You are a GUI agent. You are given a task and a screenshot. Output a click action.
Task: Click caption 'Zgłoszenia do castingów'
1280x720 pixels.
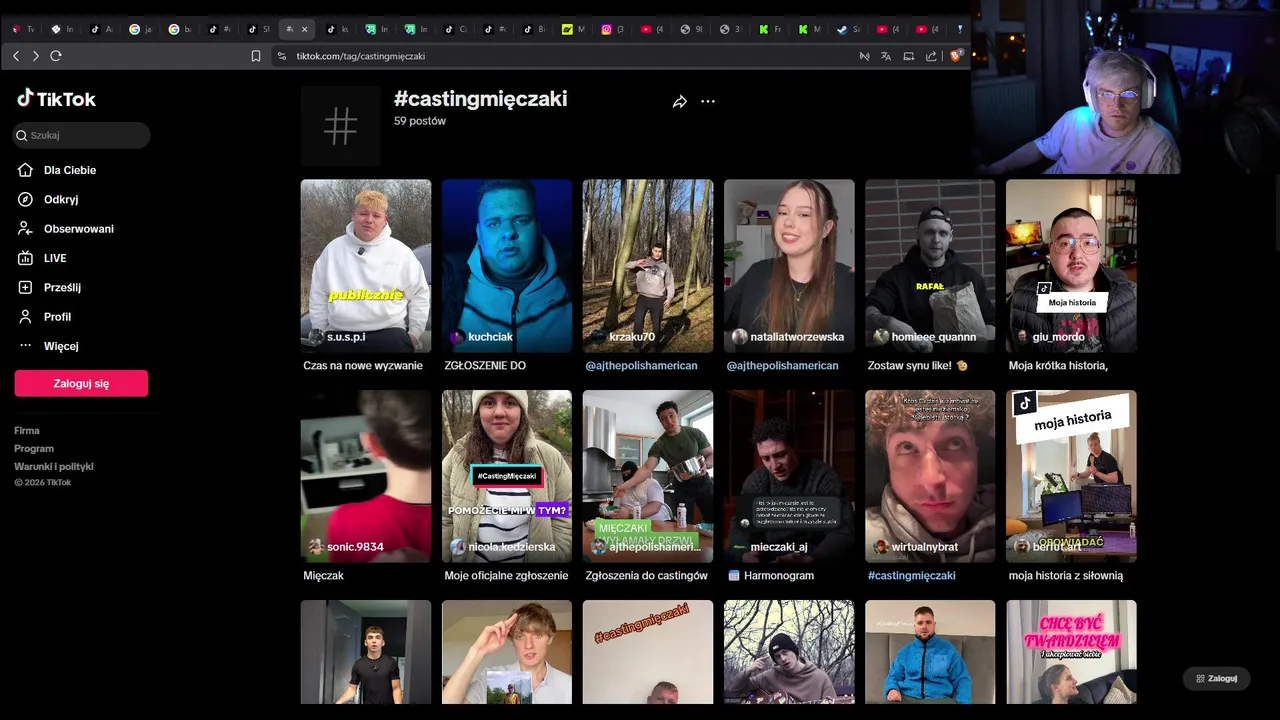(x=646, y=576)
